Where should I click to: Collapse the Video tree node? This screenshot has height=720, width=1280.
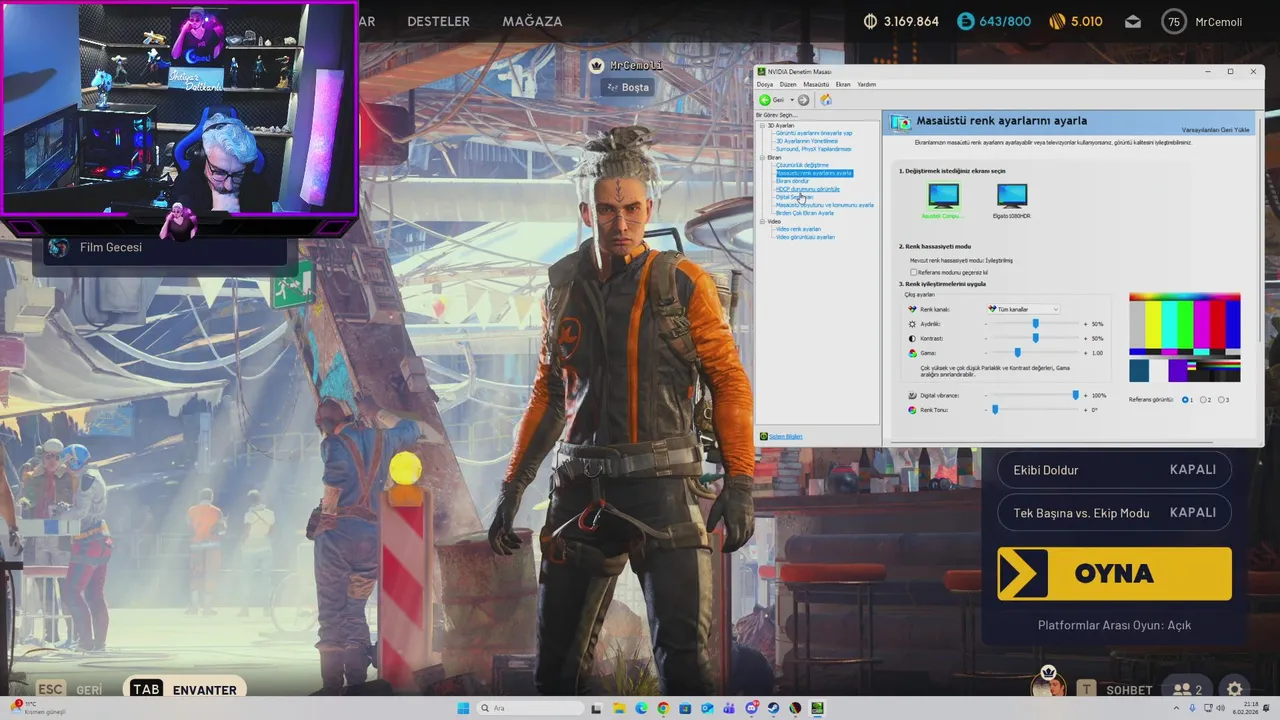[762, 221]
